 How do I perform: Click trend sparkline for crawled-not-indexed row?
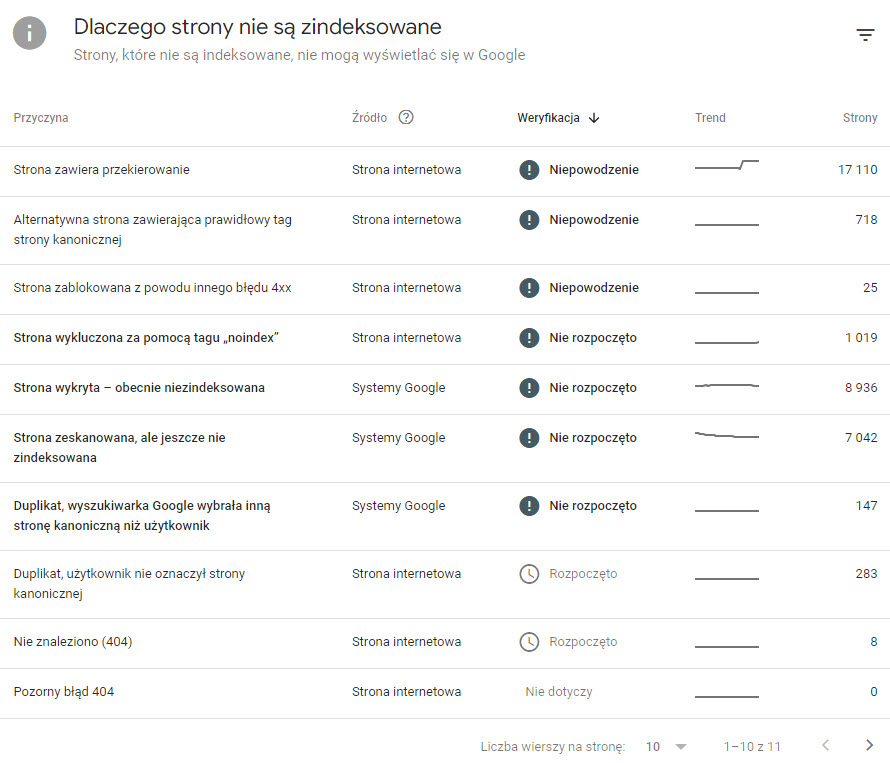(727, 436)
